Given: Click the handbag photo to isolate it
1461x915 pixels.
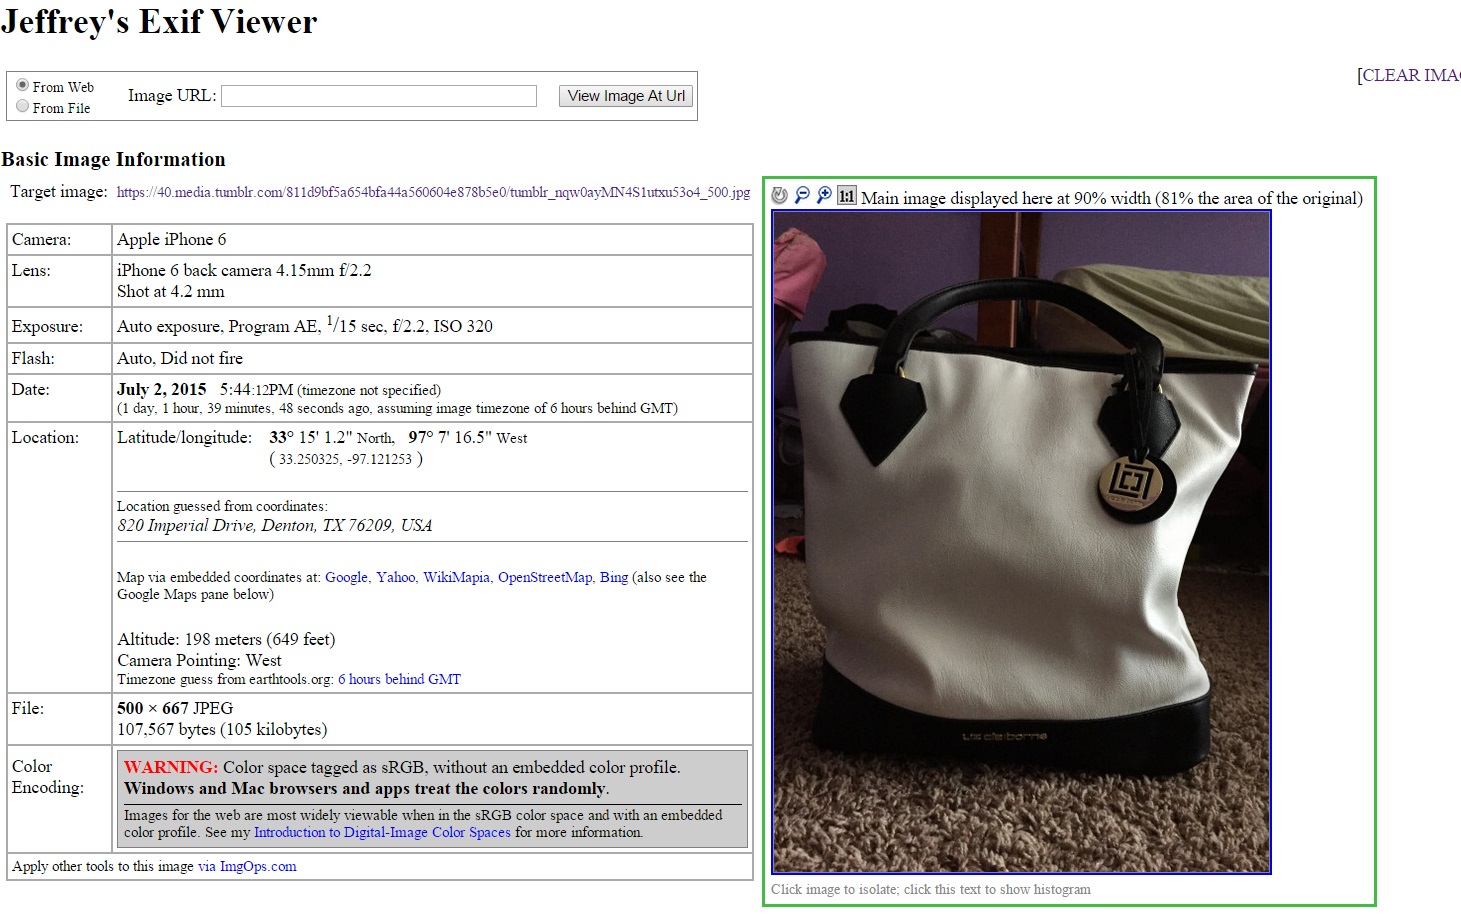Looking at the screenshot, I should 1021,542.
